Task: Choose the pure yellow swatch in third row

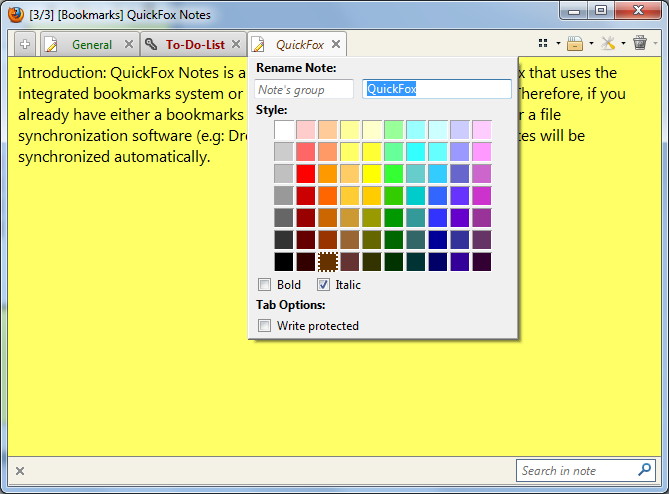Action: (372, 174)
